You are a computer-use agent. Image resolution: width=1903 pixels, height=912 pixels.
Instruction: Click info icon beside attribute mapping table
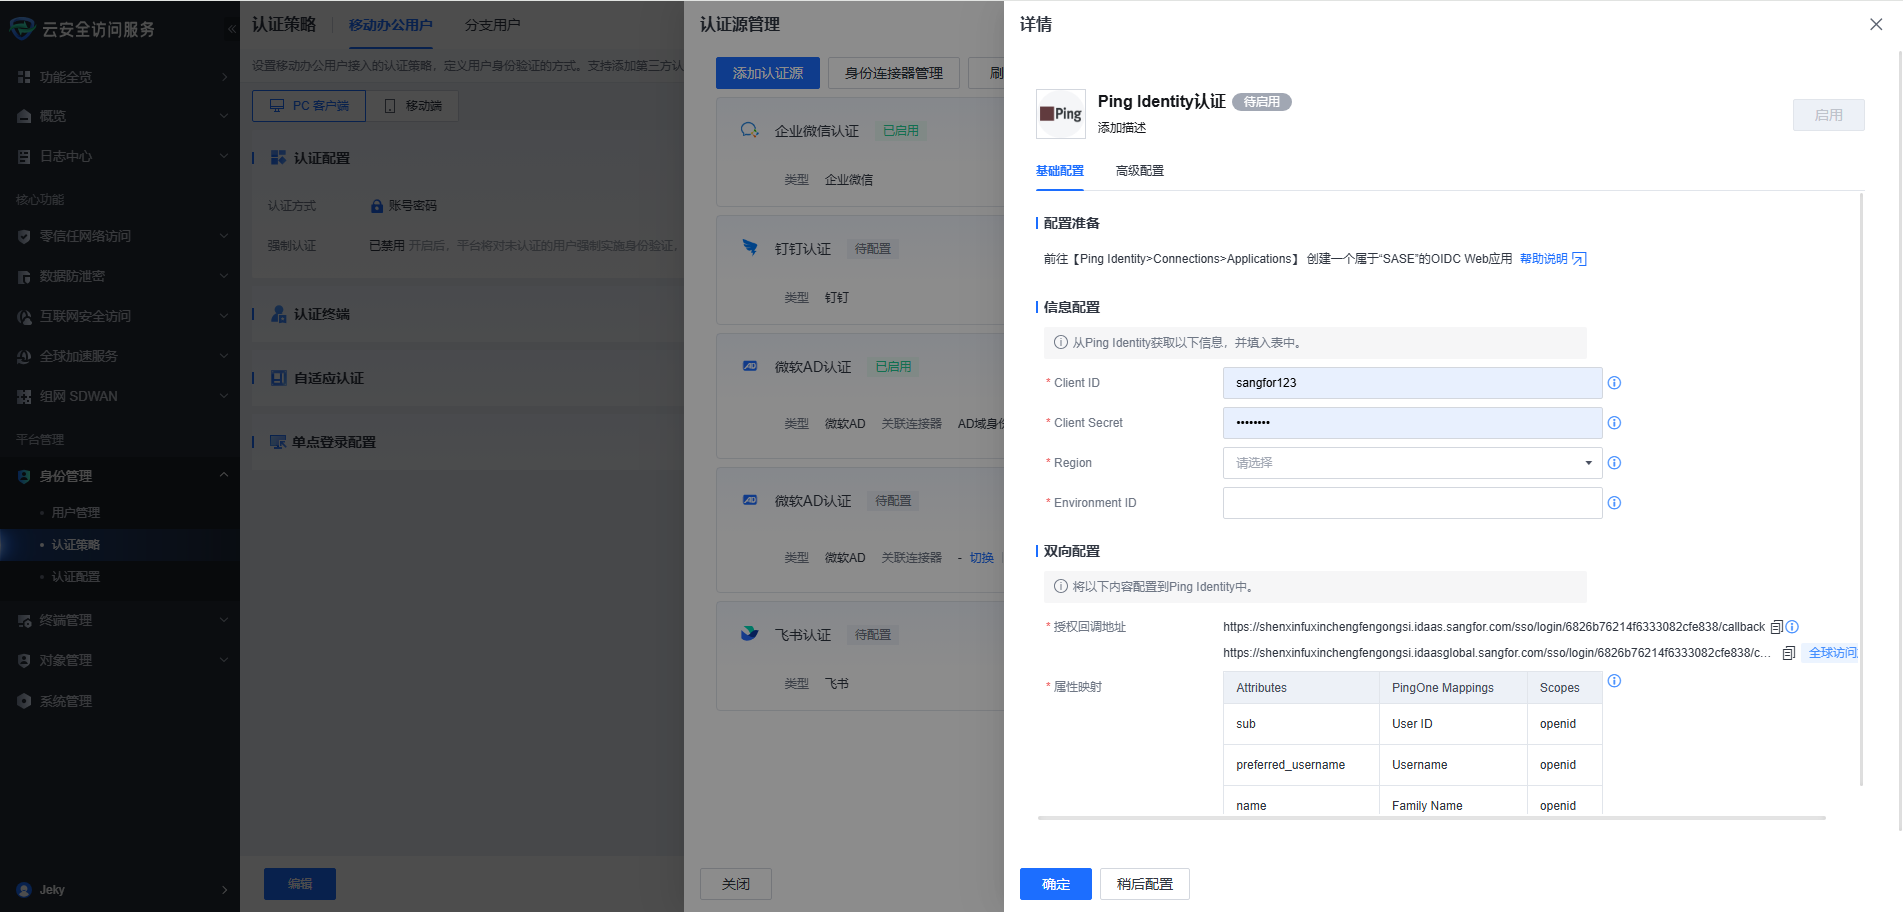click(x=1614, y=681)
